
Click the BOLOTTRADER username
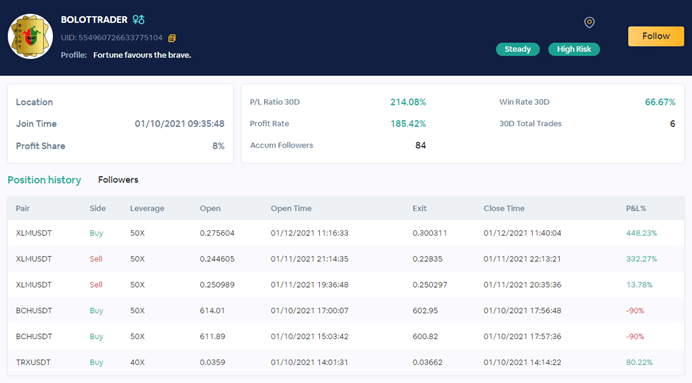94,20
